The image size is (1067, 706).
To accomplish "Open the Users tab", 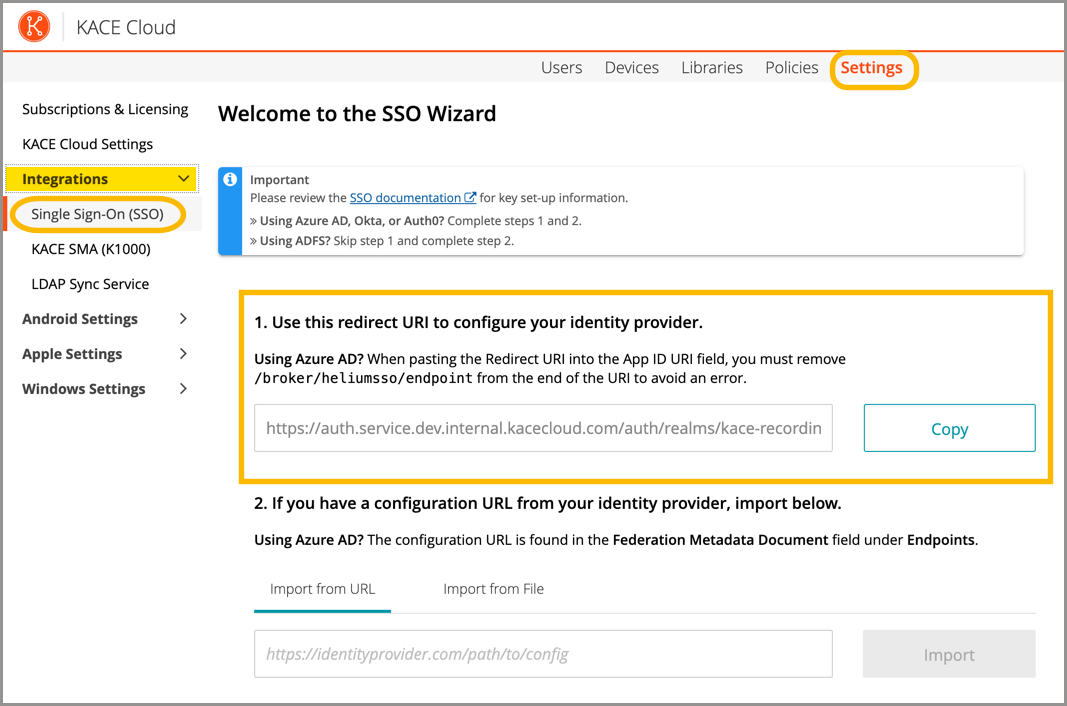I will [x=561, y=68].
